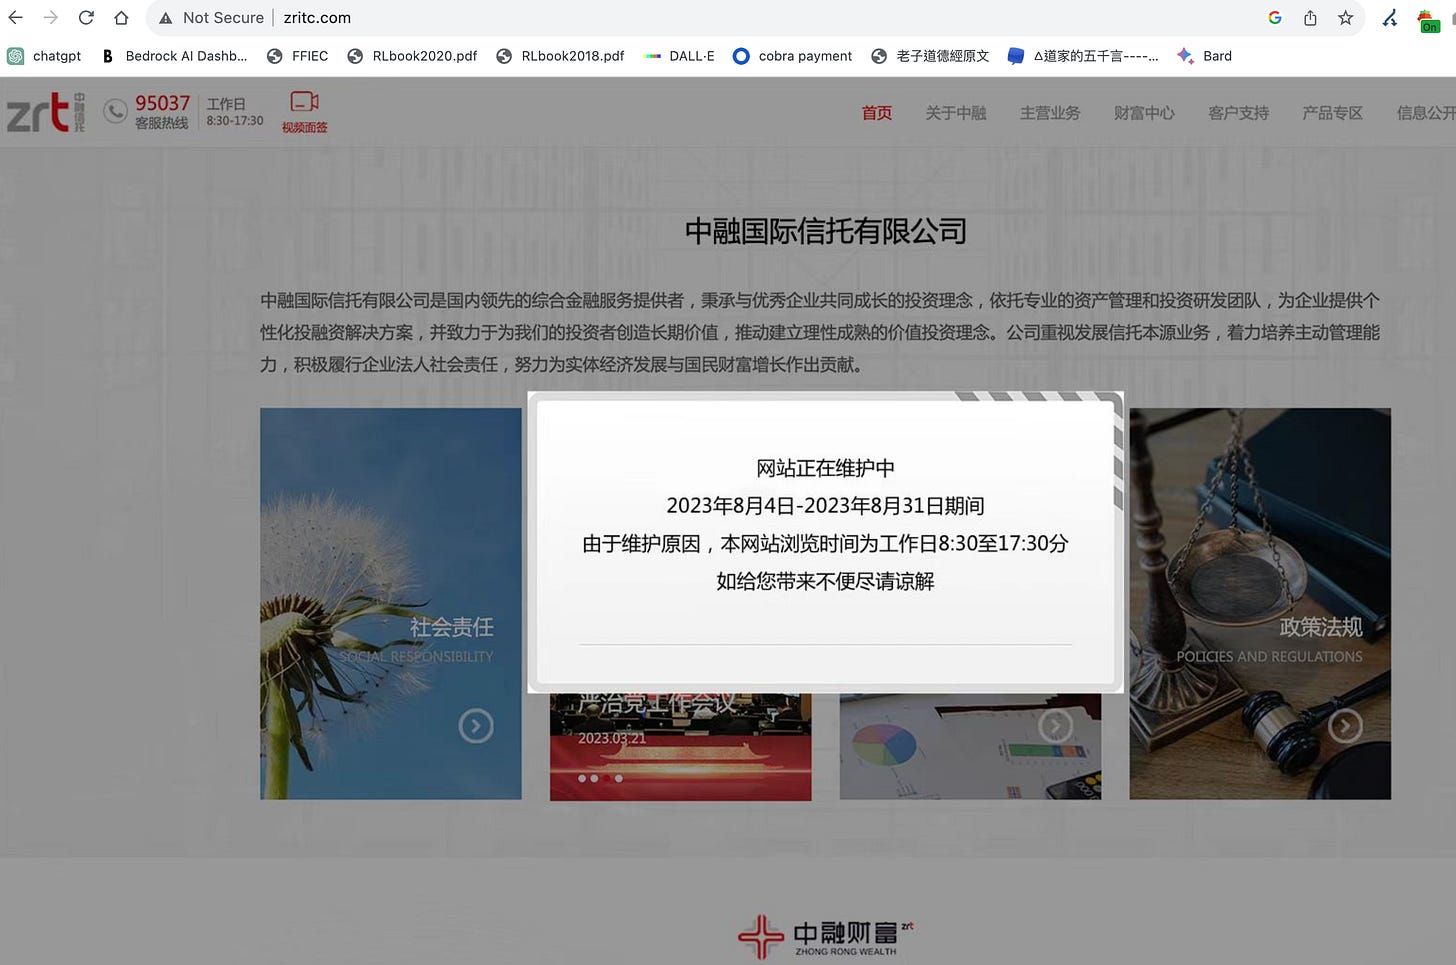1456x965 pixels.
Task: Click the 工作日 8:30-17:30 hours text
Action: (x=235, y=112)
